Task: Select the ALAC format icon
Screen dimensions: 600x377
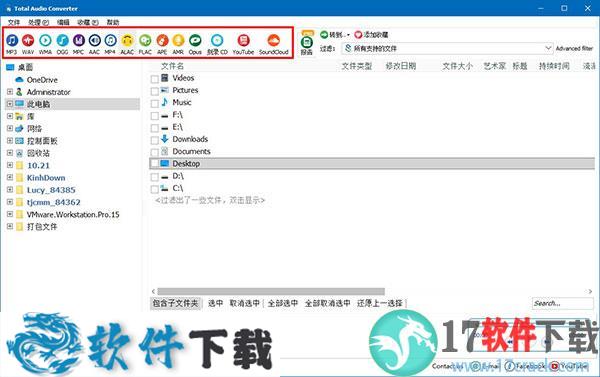Action: pos(127,40)
